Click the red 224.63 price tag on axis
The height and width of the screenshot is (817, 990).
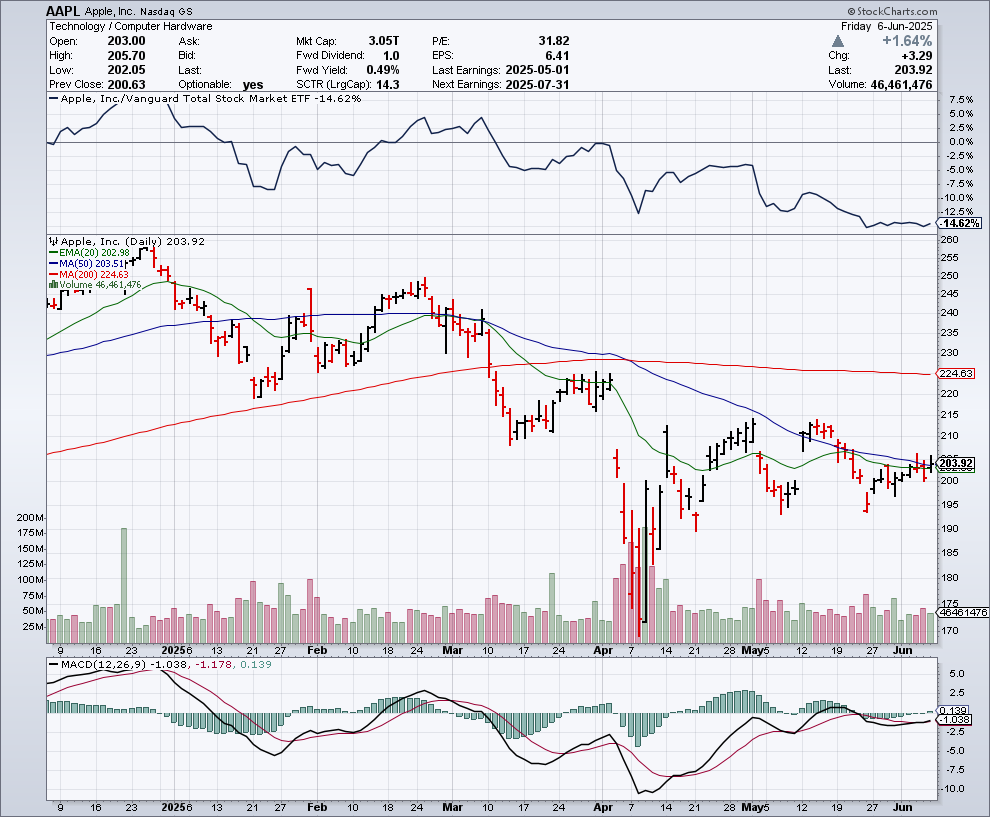click(957, 374)
